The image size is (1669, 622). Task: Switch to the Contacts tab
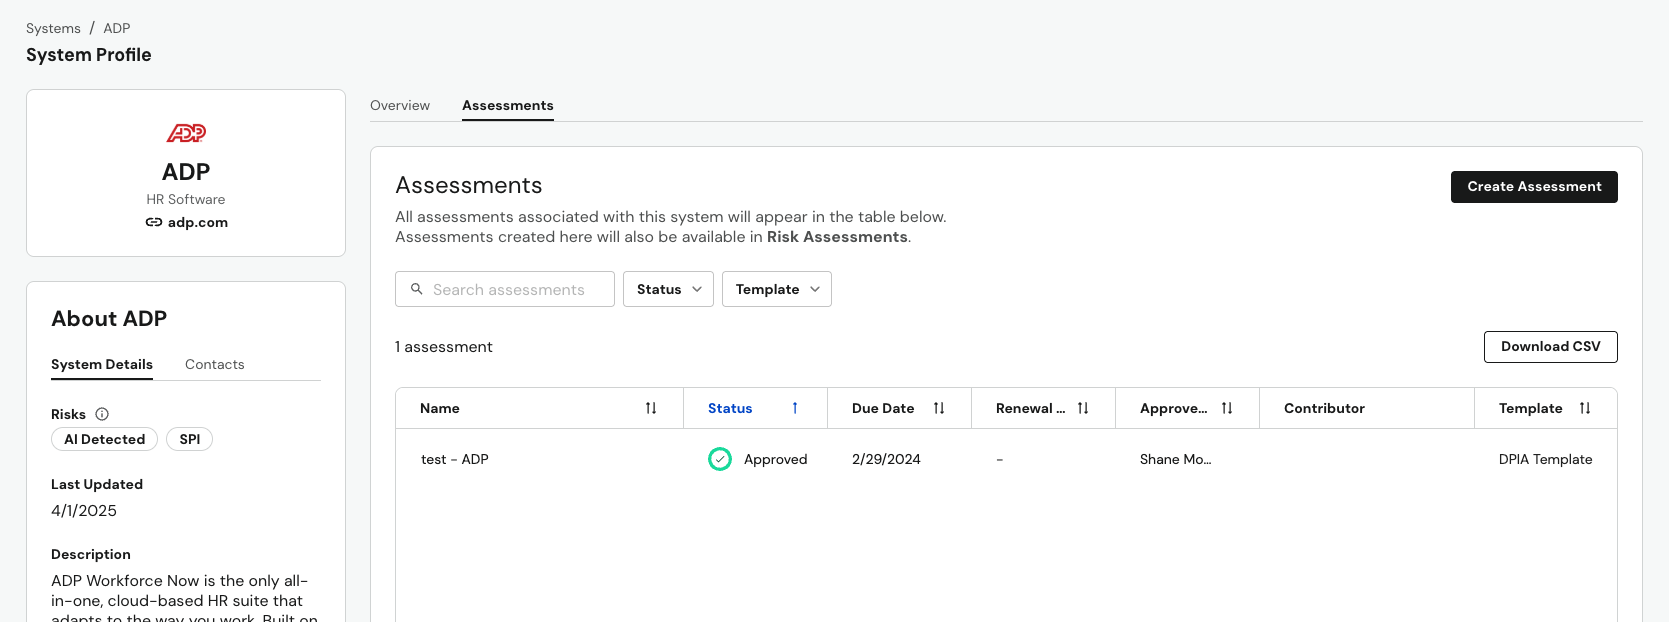point(215,364)
